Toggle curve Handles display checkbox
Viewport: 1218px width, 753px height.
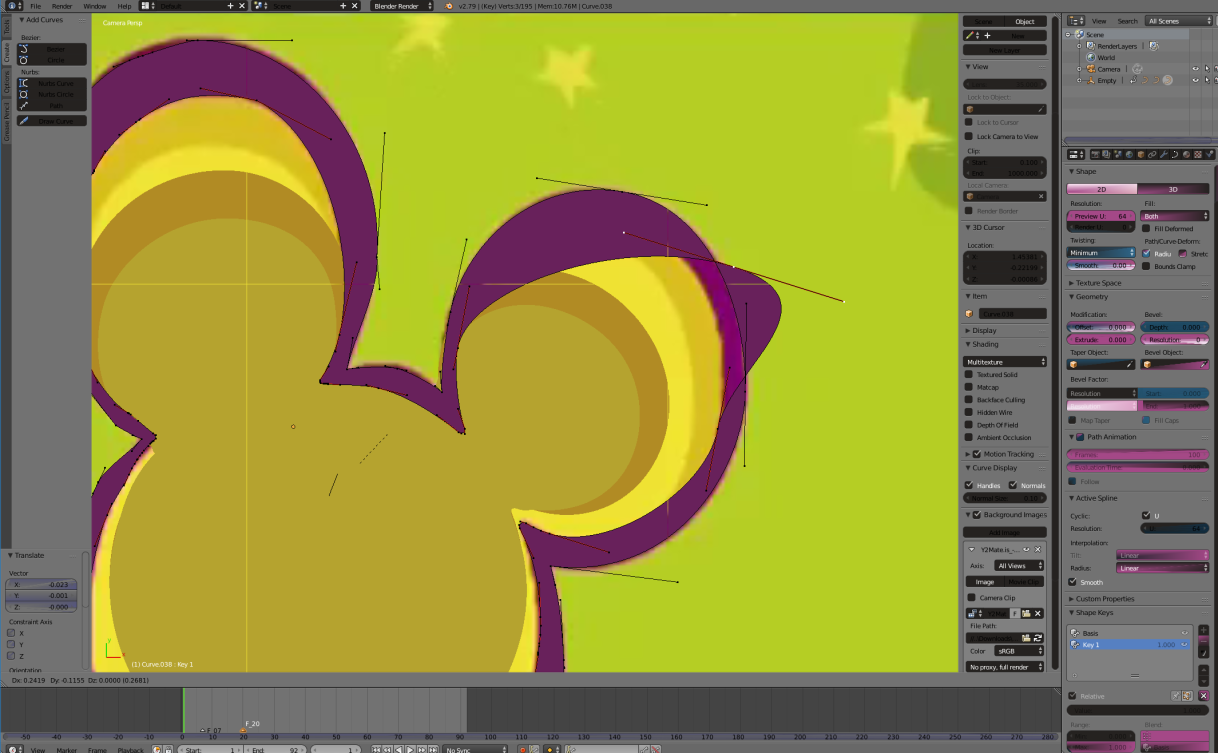pyautogui.click(x=968, y=485)
